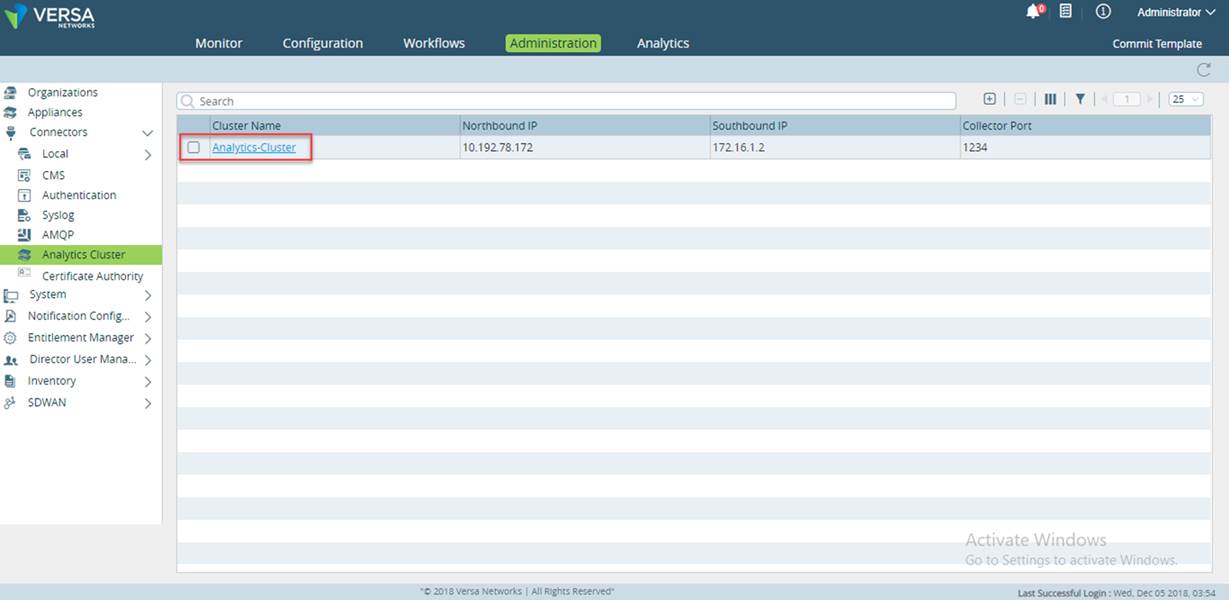Image resolution: width=1229 pixels, height=600 pixels.
Task: Tick the Analytics-Cluster row checkbox
Action: [x=194, y=147]
